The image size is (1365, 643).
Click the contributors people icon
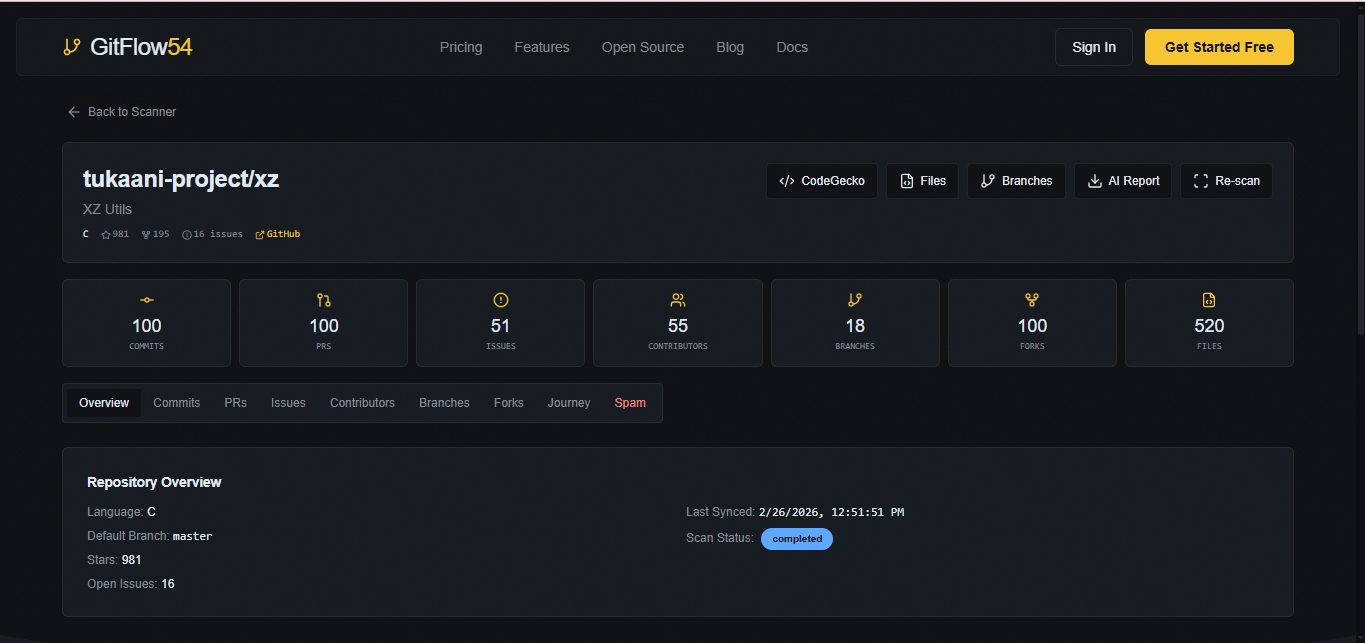677,300
